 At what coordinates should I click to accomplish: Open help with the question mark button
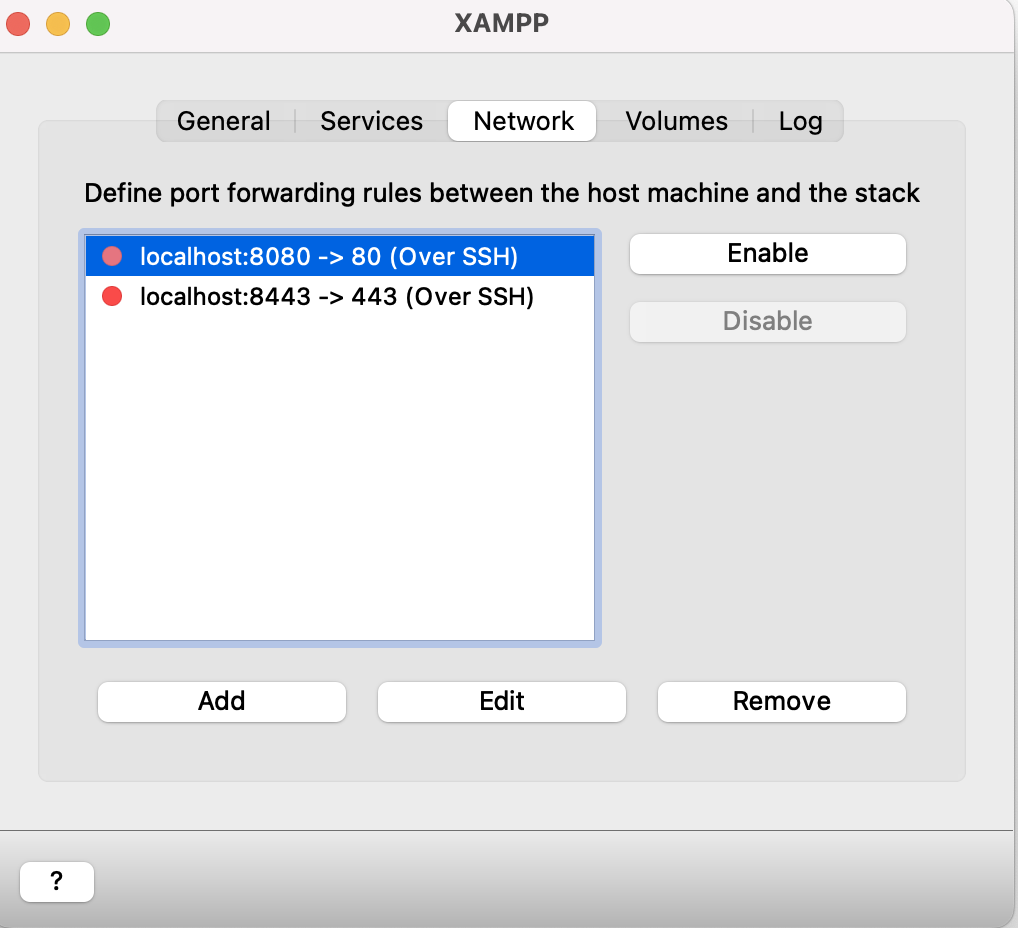click(x=57, y=882)
